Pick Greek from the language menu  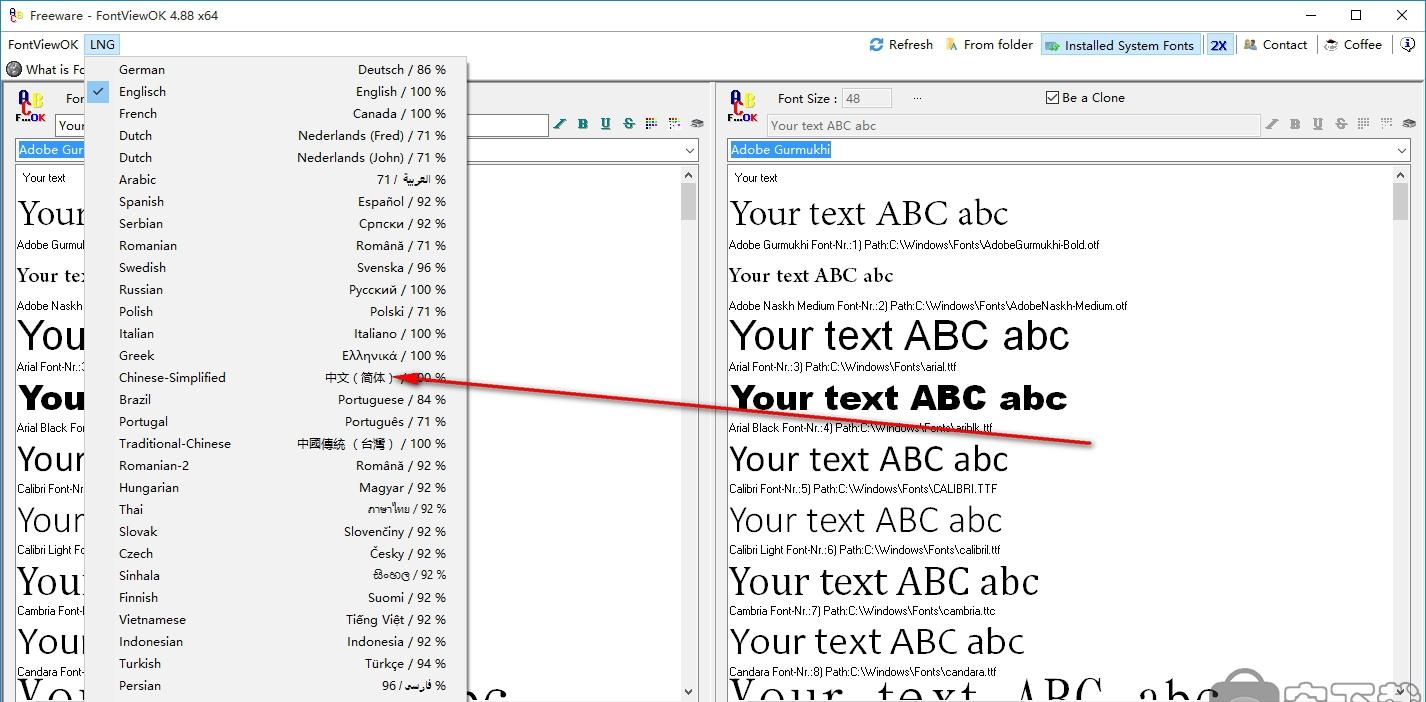(276, 356)
